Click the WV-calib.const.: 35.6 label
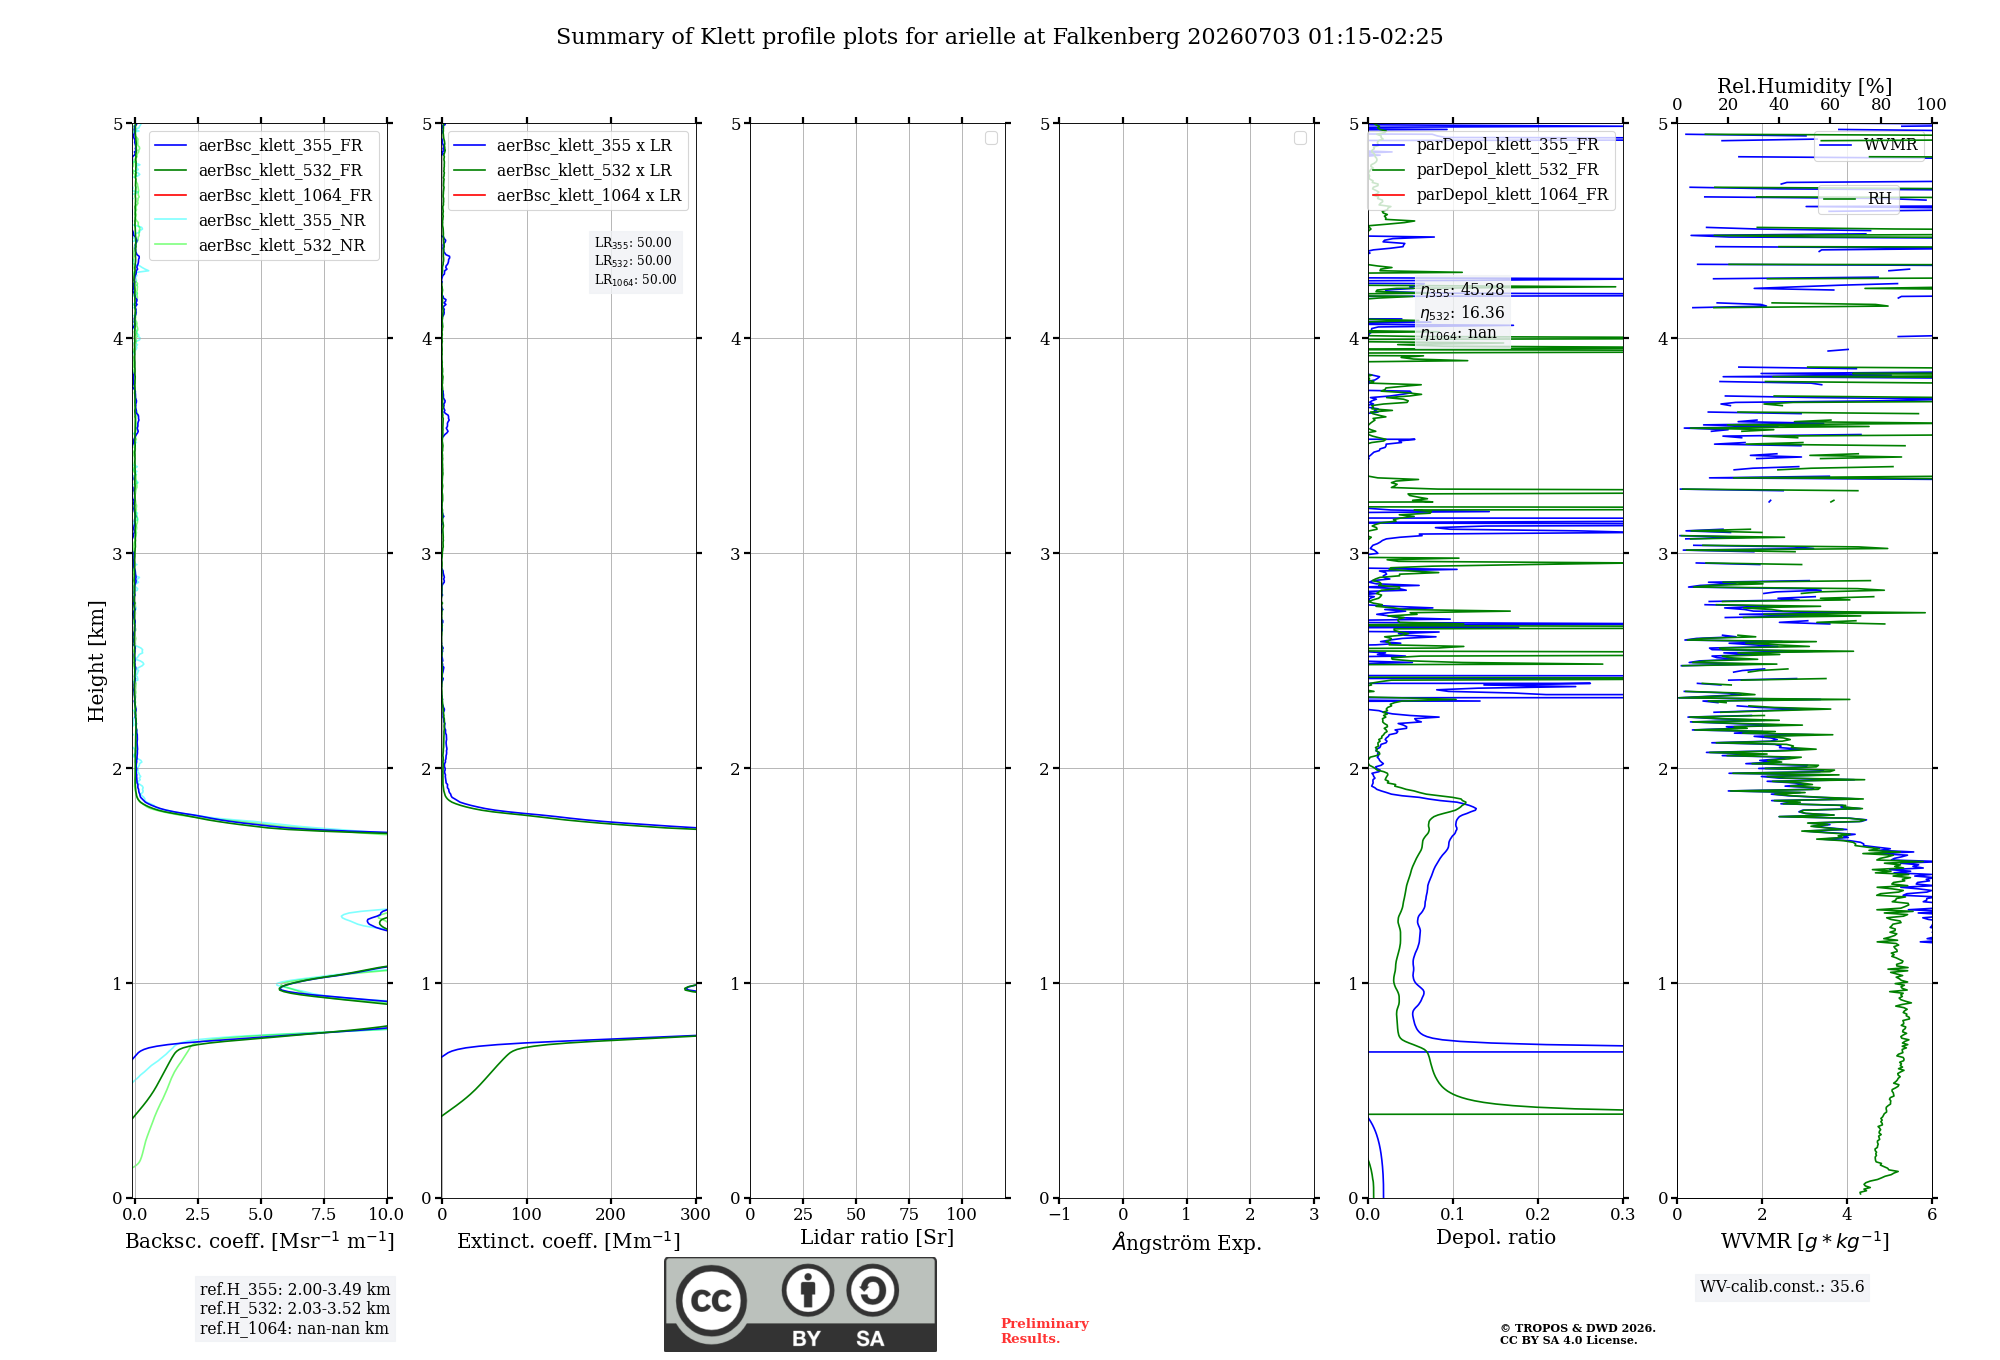2000x1360 pixels. 1782,1287
